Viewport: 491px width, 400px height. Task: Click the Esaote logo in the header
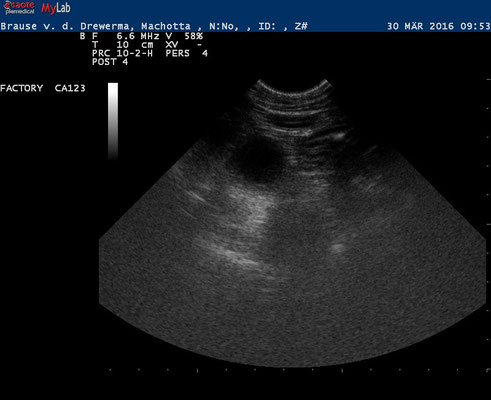pos(20,8)
